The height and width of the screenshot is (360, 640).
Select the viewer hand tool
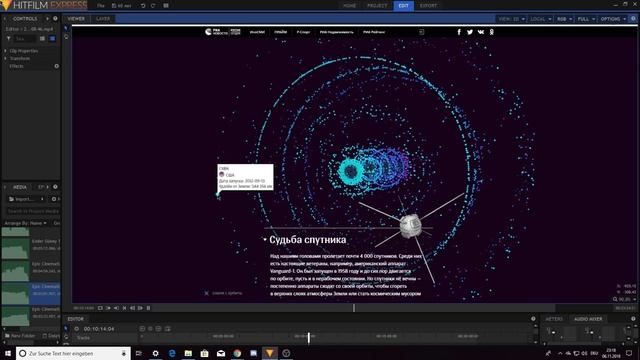(66, 37)
